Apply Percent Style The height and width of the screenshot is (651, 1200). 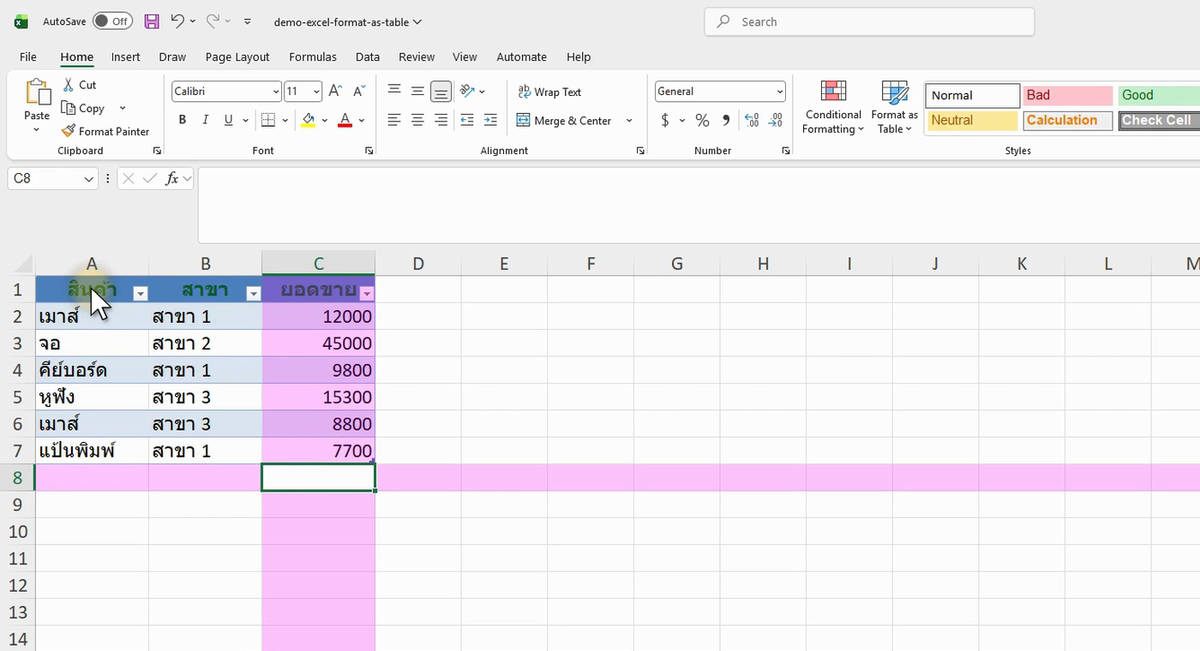click(702, 120)
